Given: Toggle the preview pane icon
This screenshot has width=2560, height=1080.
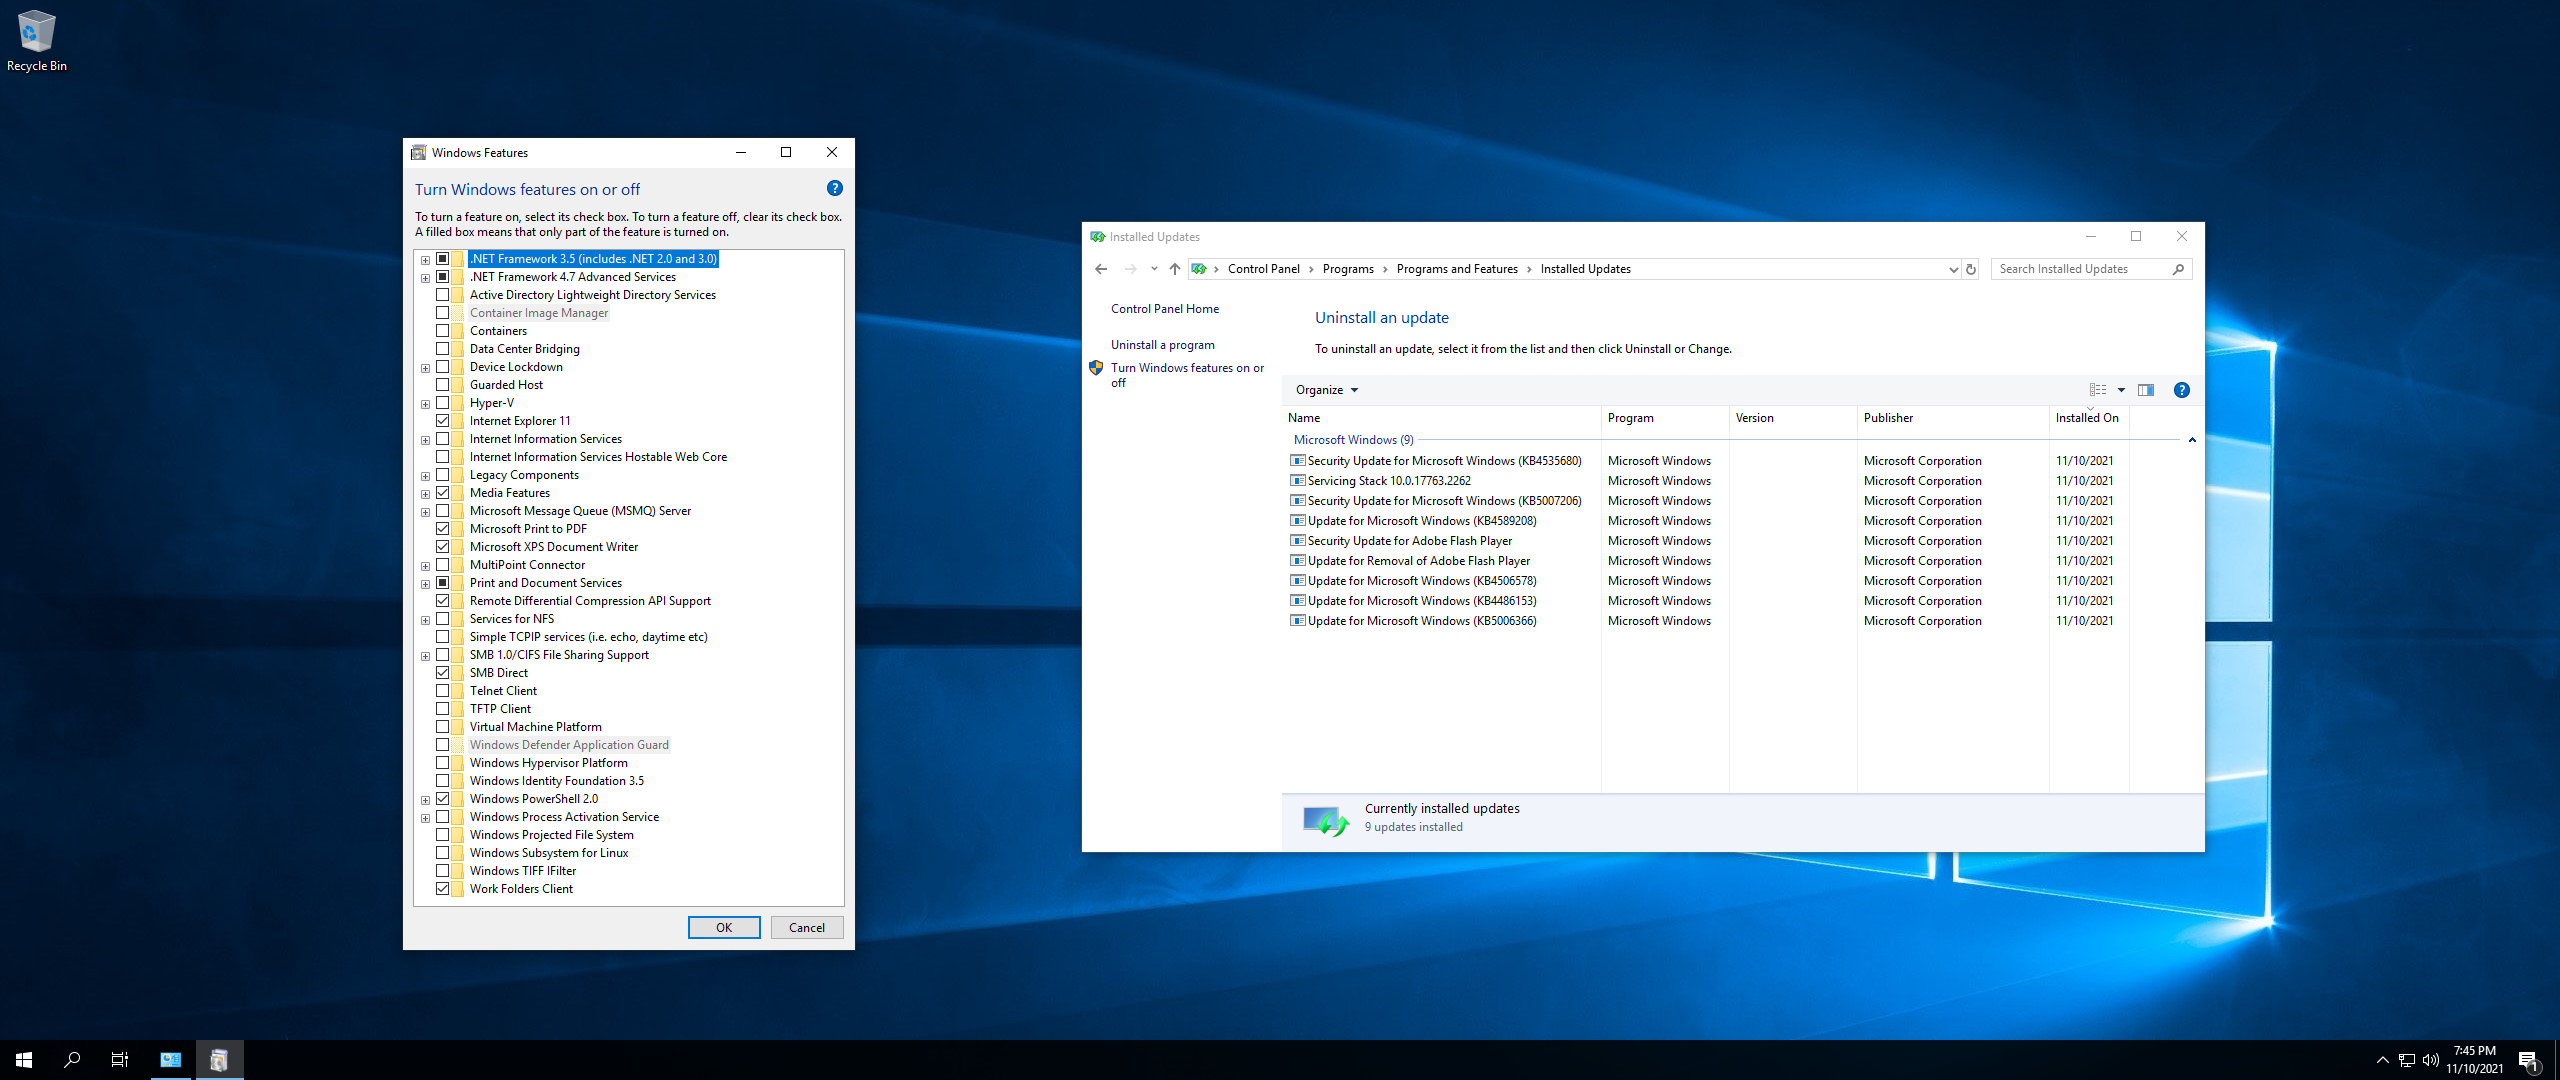Looking at the screenshot, I should 2146,390.
